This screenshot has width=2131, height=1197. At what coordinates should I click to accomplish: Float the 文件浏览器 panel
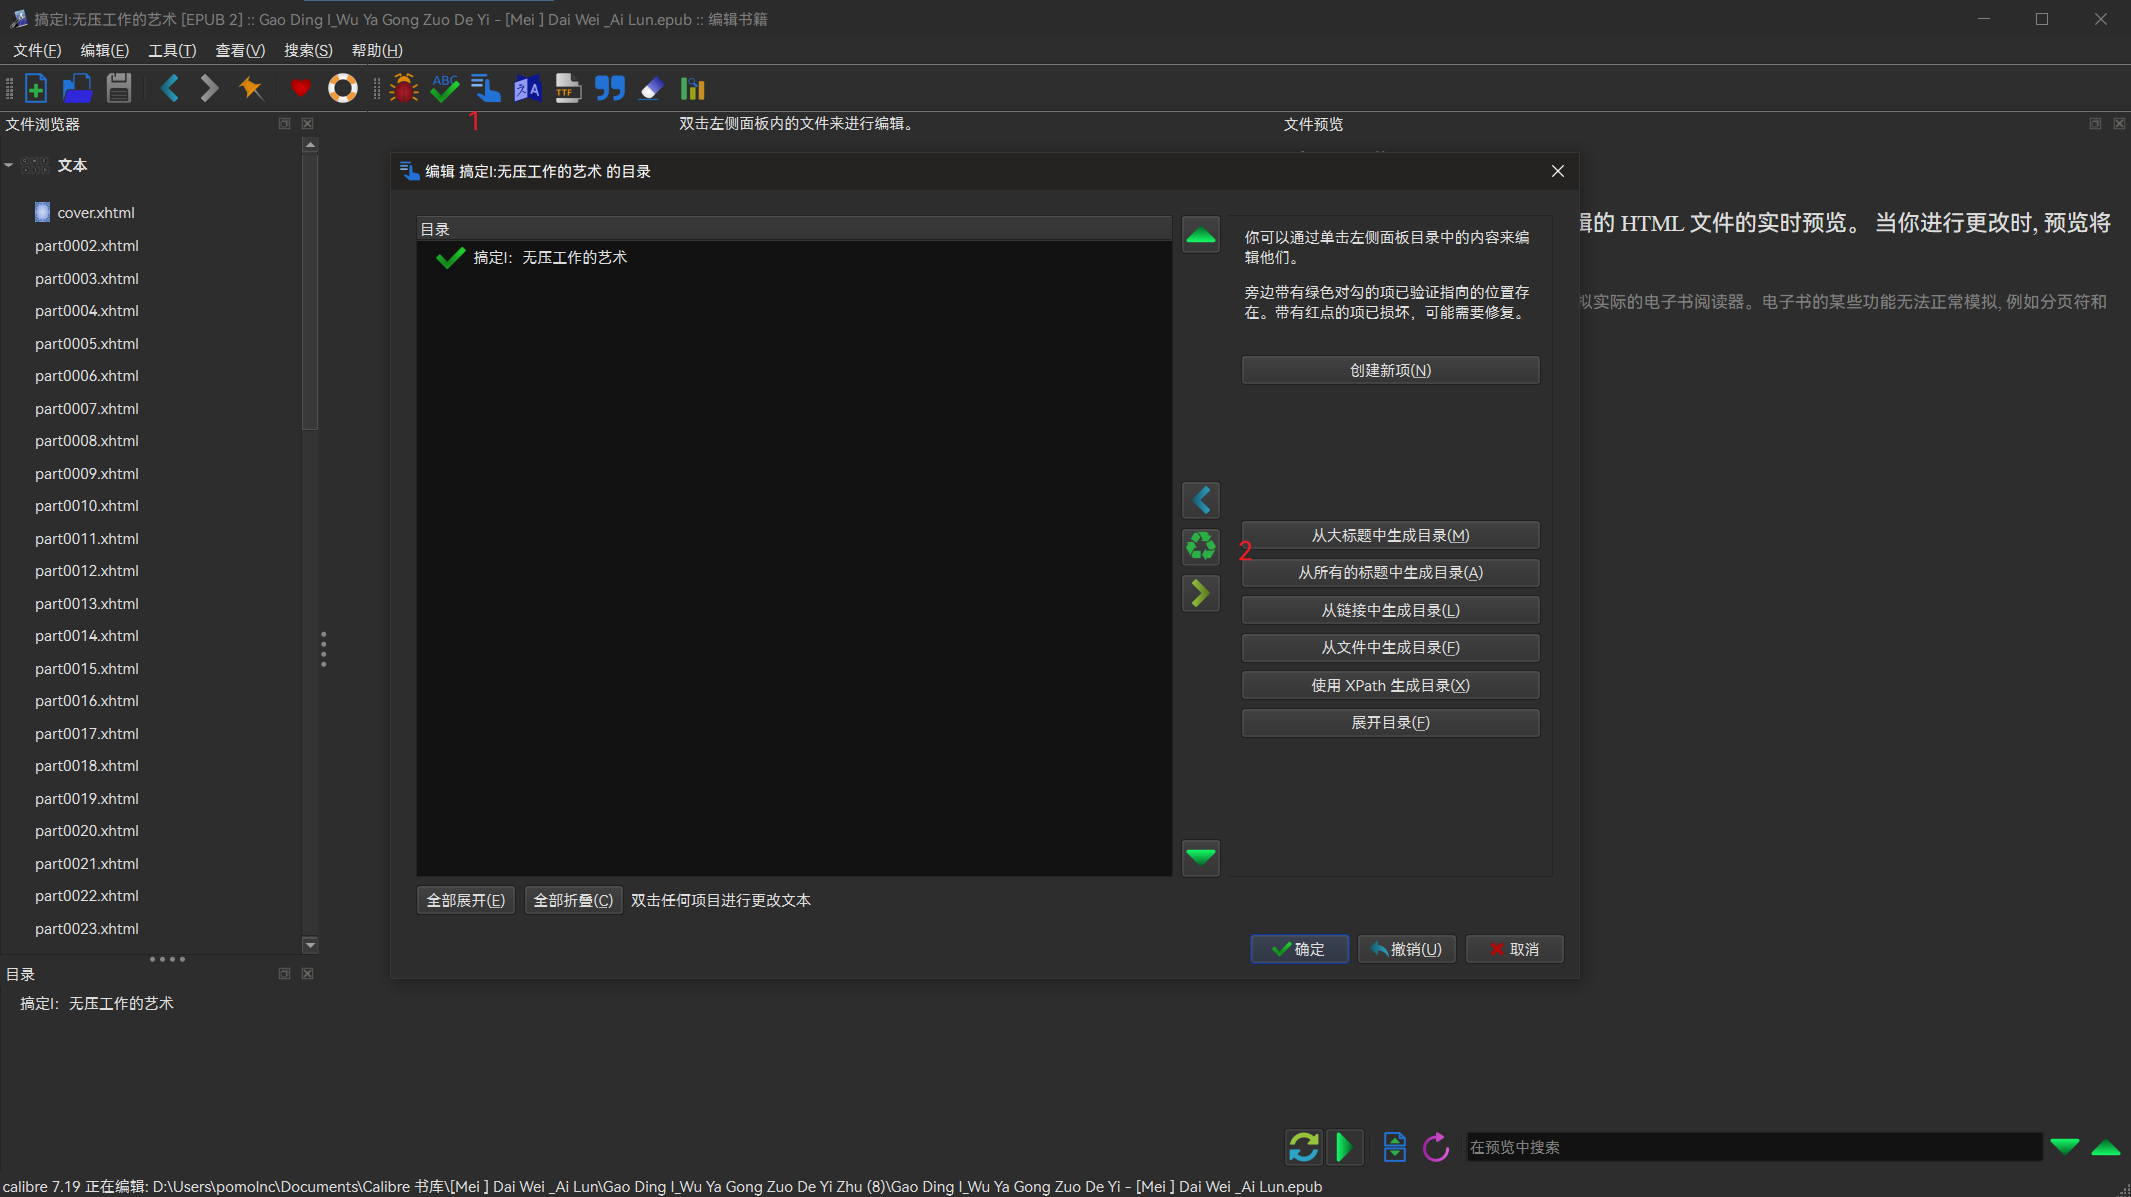284,124
